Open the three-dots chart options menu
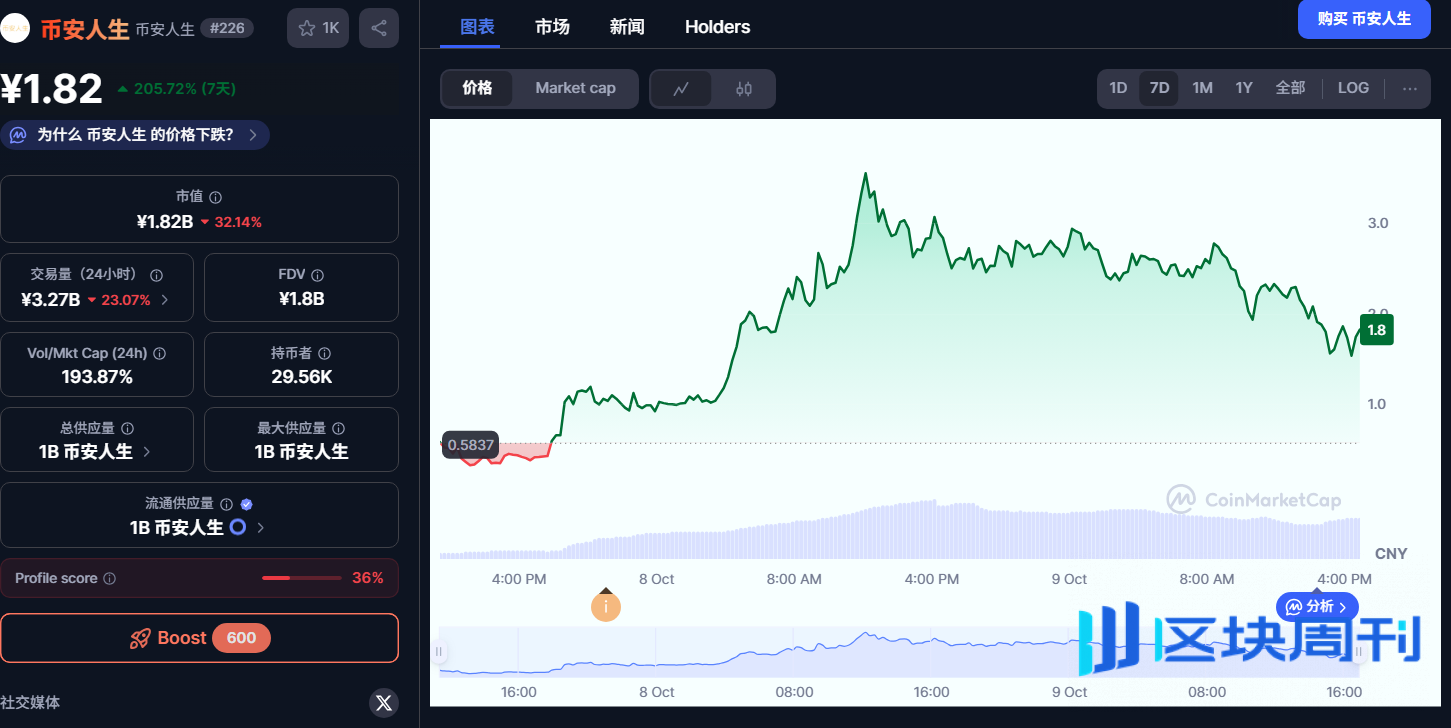Image resolution: width=1451 pixels, height=728 pixels. (1409, 88)
